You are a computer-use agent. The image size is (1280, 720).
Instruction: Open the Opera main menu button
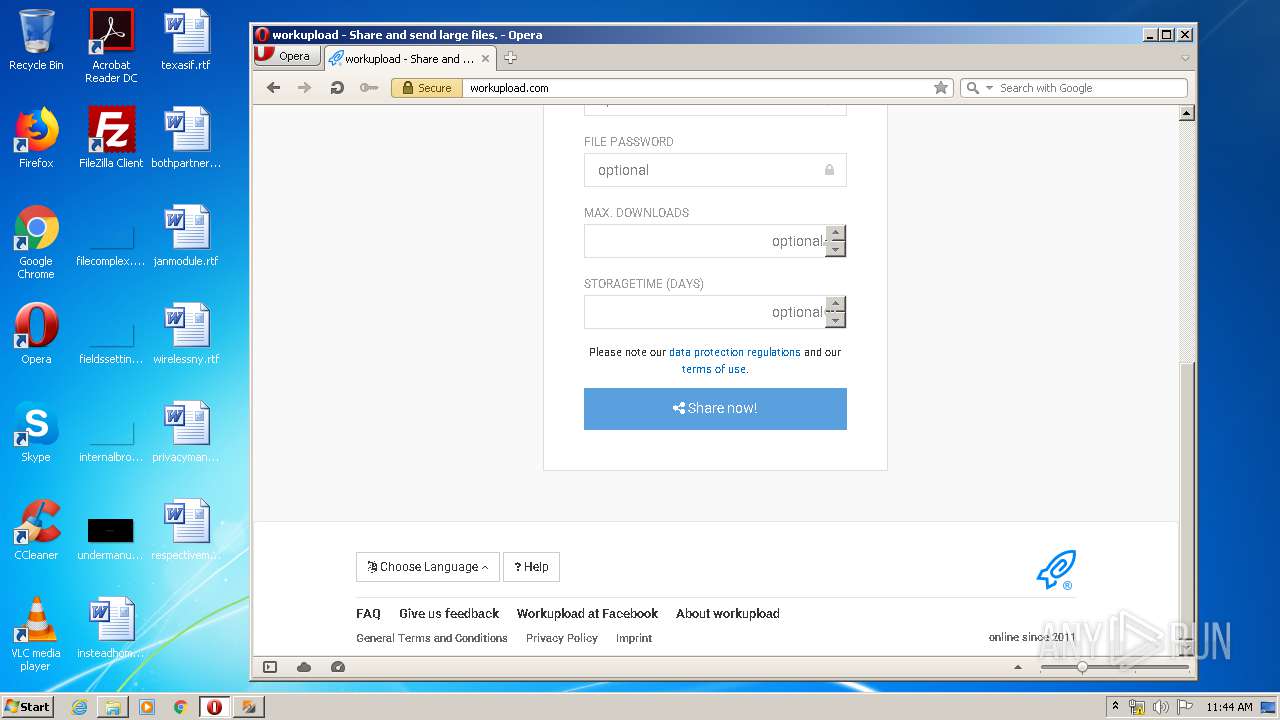pos(287,56)
